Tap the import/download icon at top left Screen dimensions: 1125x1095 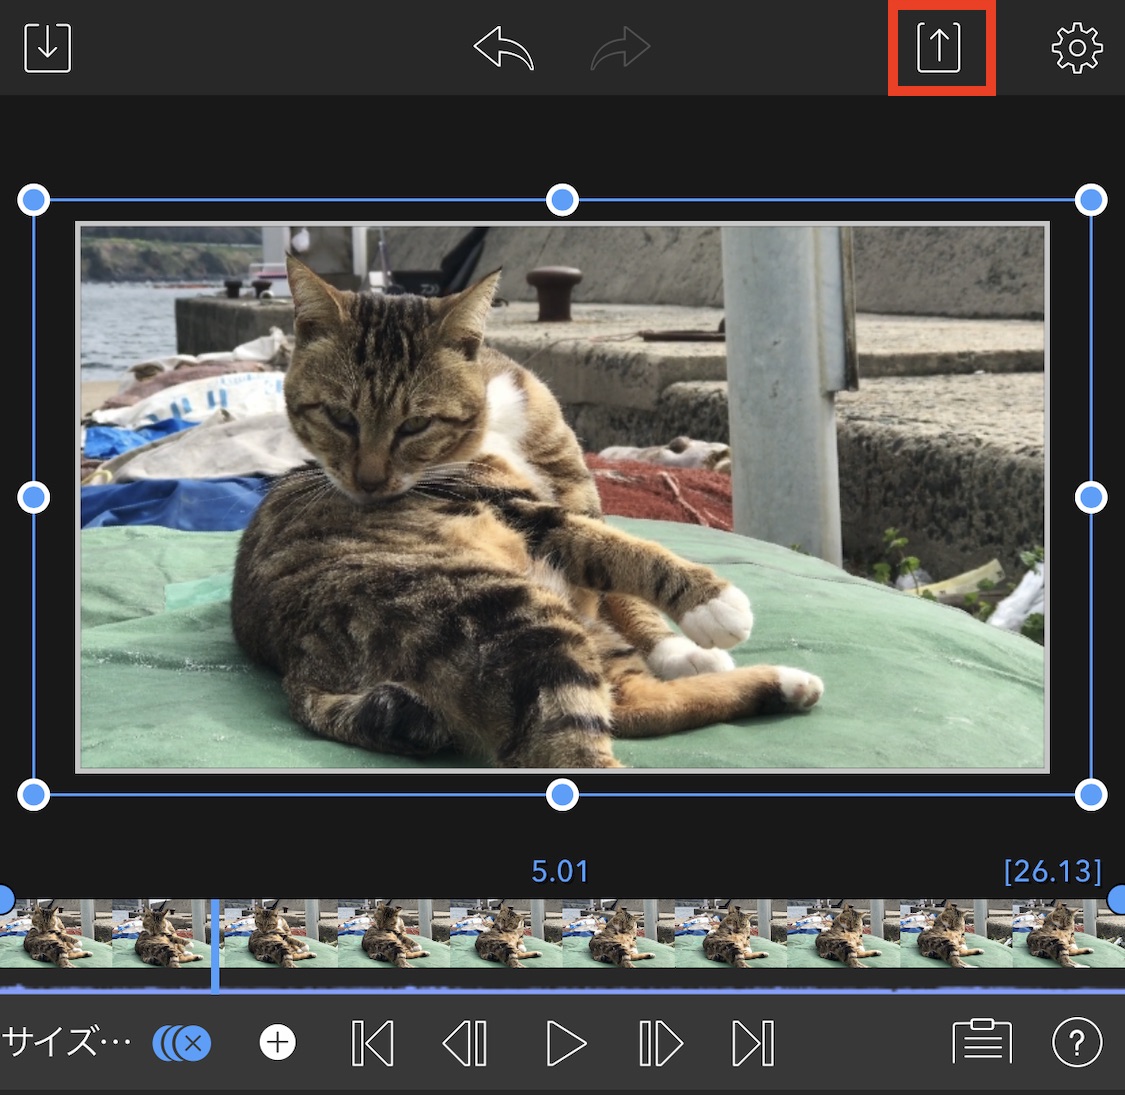[x=47, y=48]
